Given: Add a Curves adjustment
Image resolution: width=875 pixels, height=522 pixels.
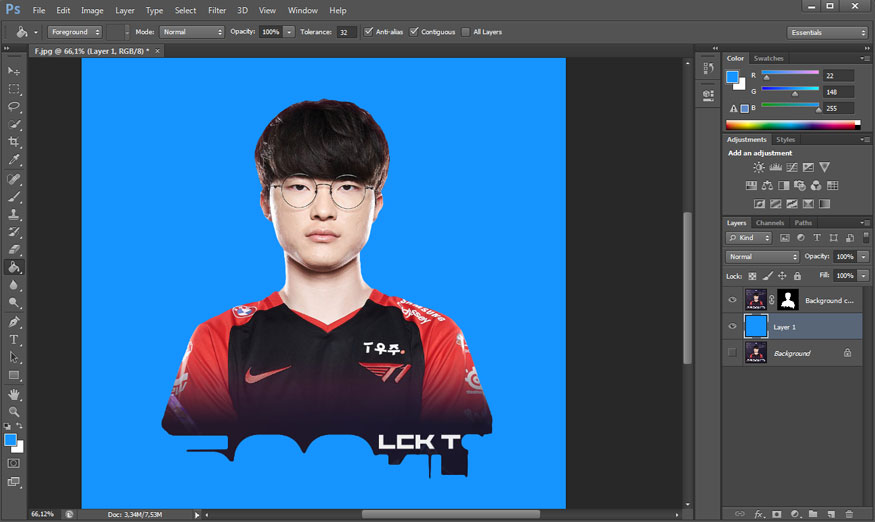Looking at the screenshot, I should [x=792, y=167].
